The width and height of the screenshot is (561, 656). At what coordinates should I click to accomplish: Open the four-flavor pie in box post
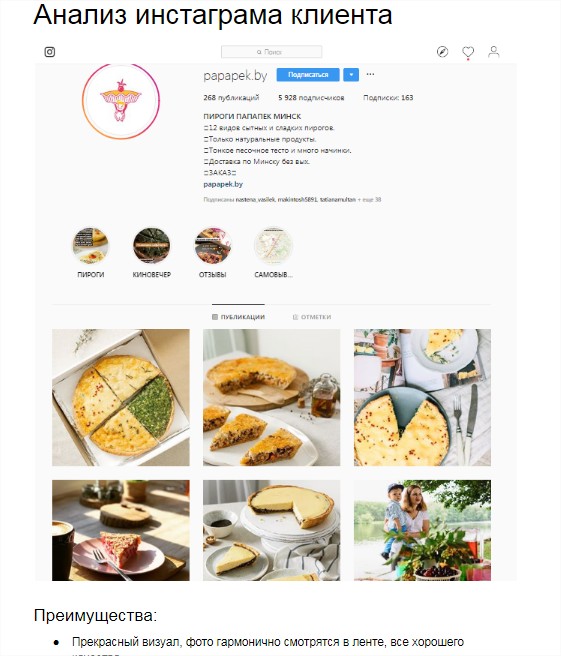(x=120, y=397)
